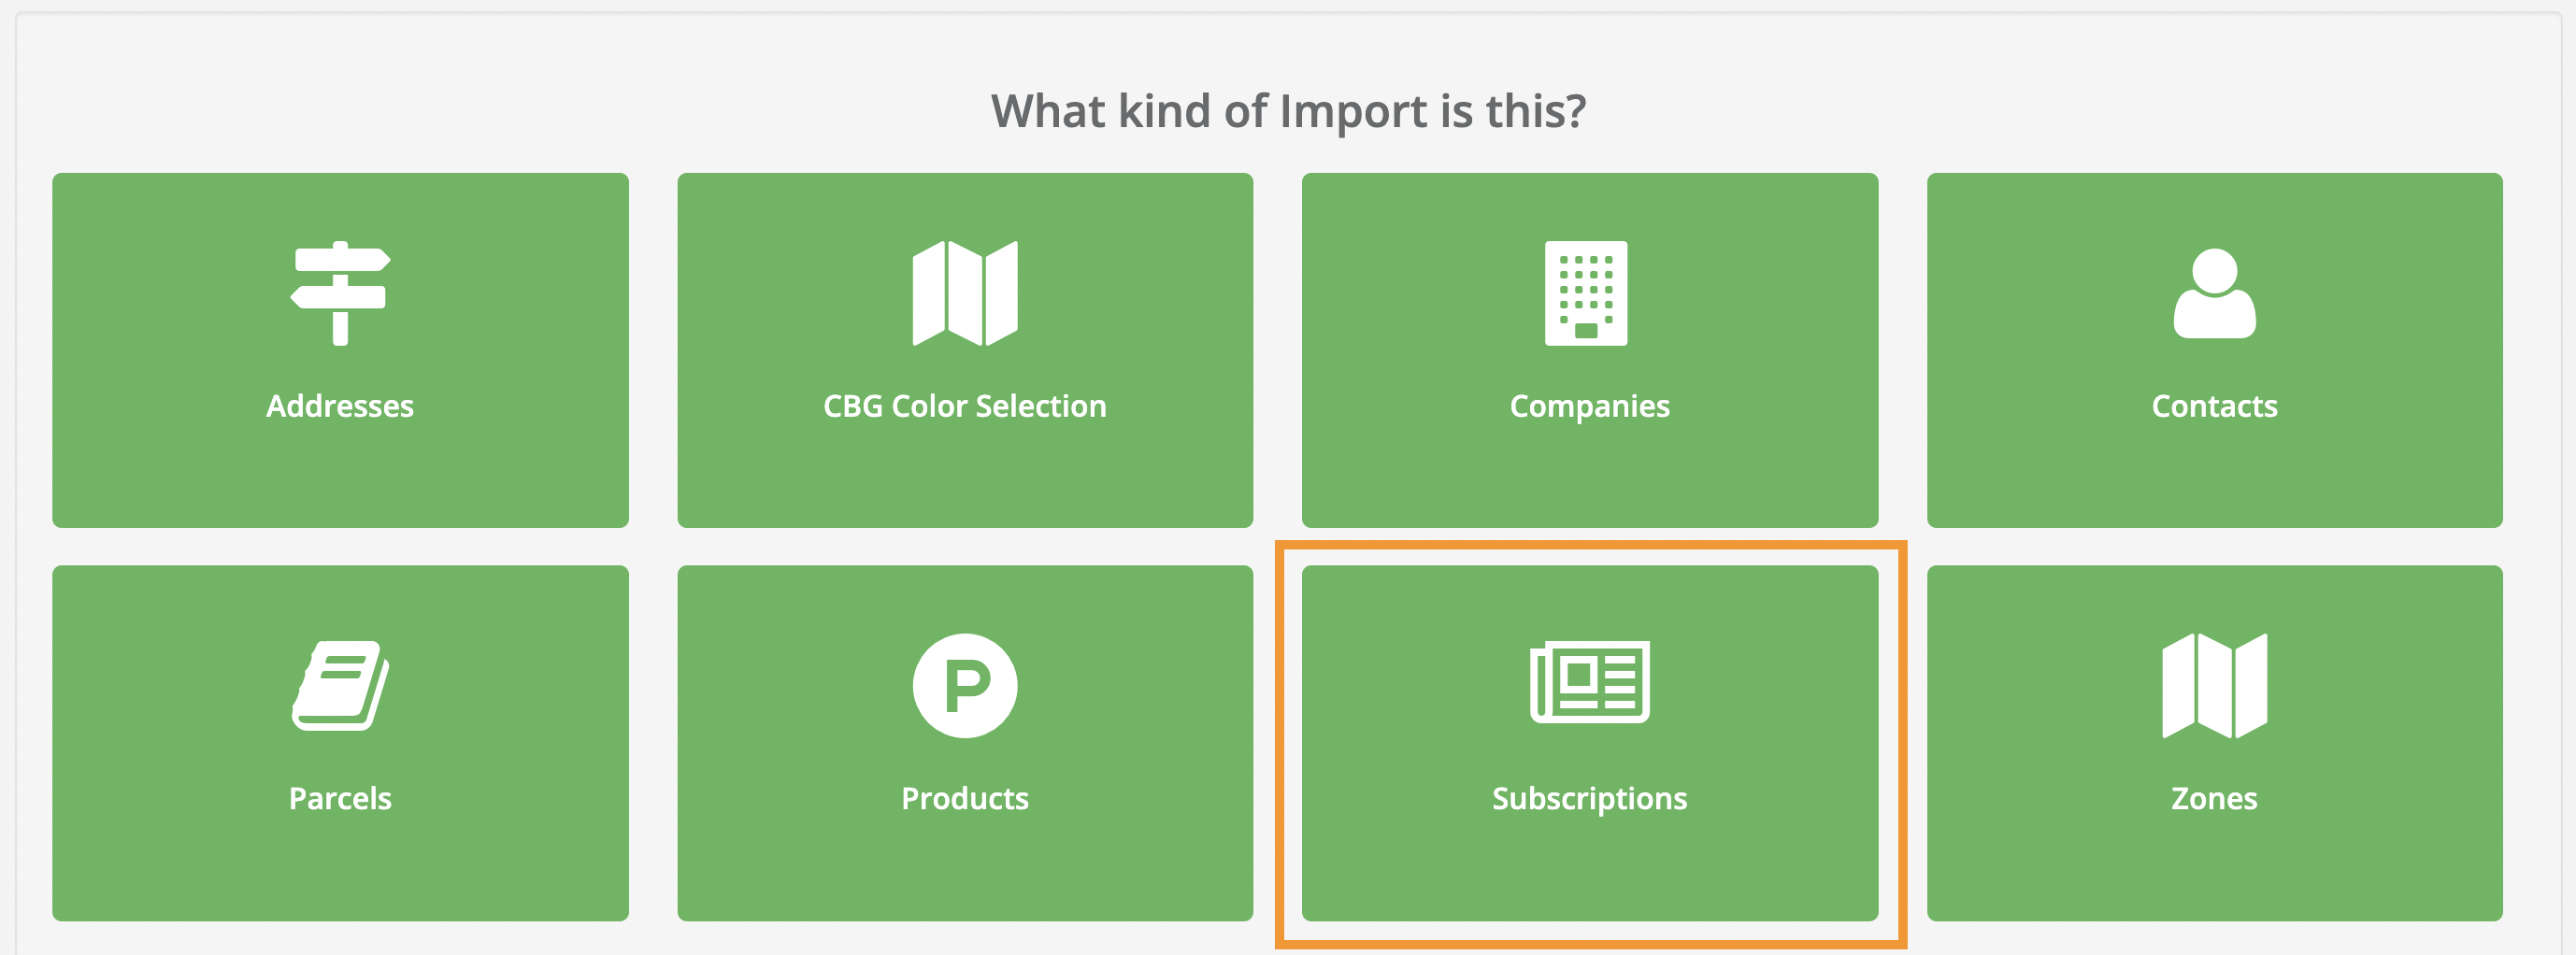Start a CBG Color Selection import
The height and width of the screenshot is (955, 2576).
(x=964, y=350)
